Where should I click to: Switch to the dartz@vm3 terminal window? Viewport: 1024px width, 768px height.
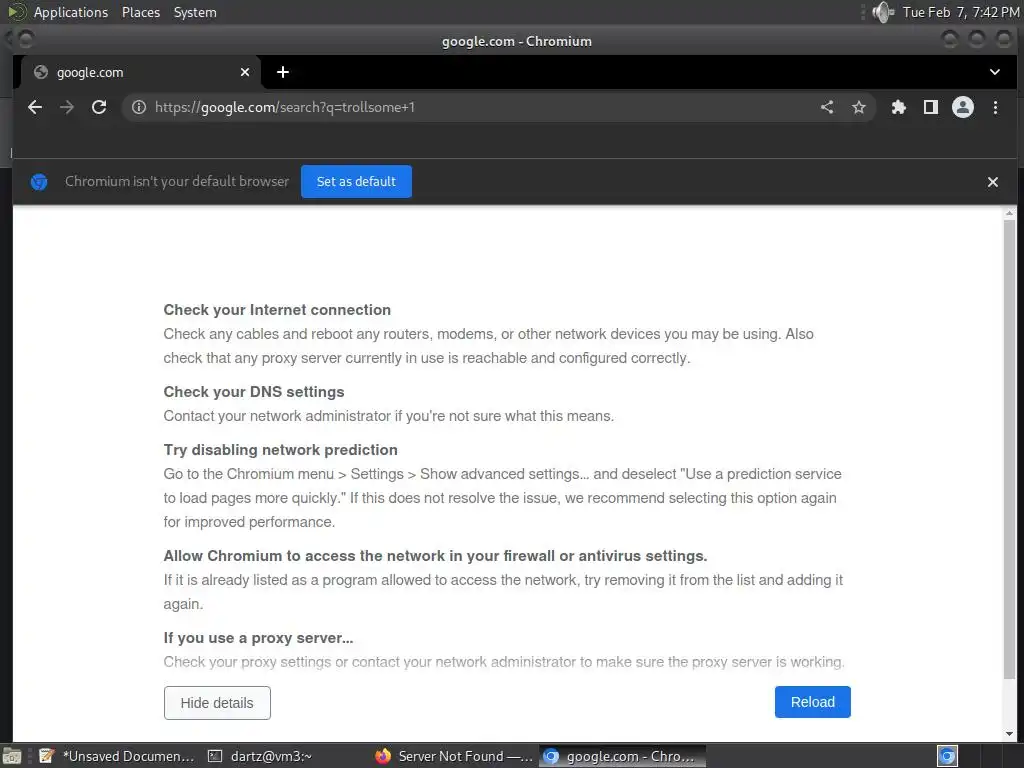[261, 756]
